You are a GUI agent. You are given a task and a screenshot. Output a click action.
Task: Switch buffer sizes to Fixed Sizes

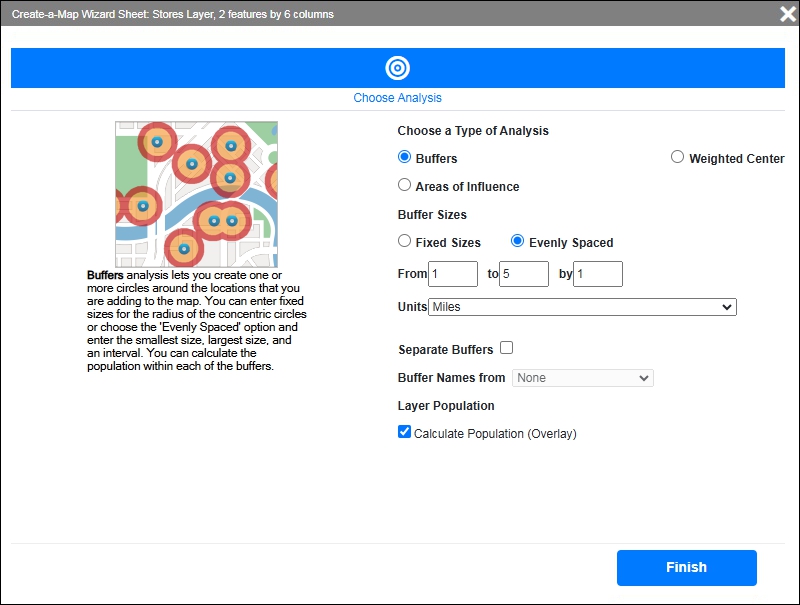click(405, 241)
